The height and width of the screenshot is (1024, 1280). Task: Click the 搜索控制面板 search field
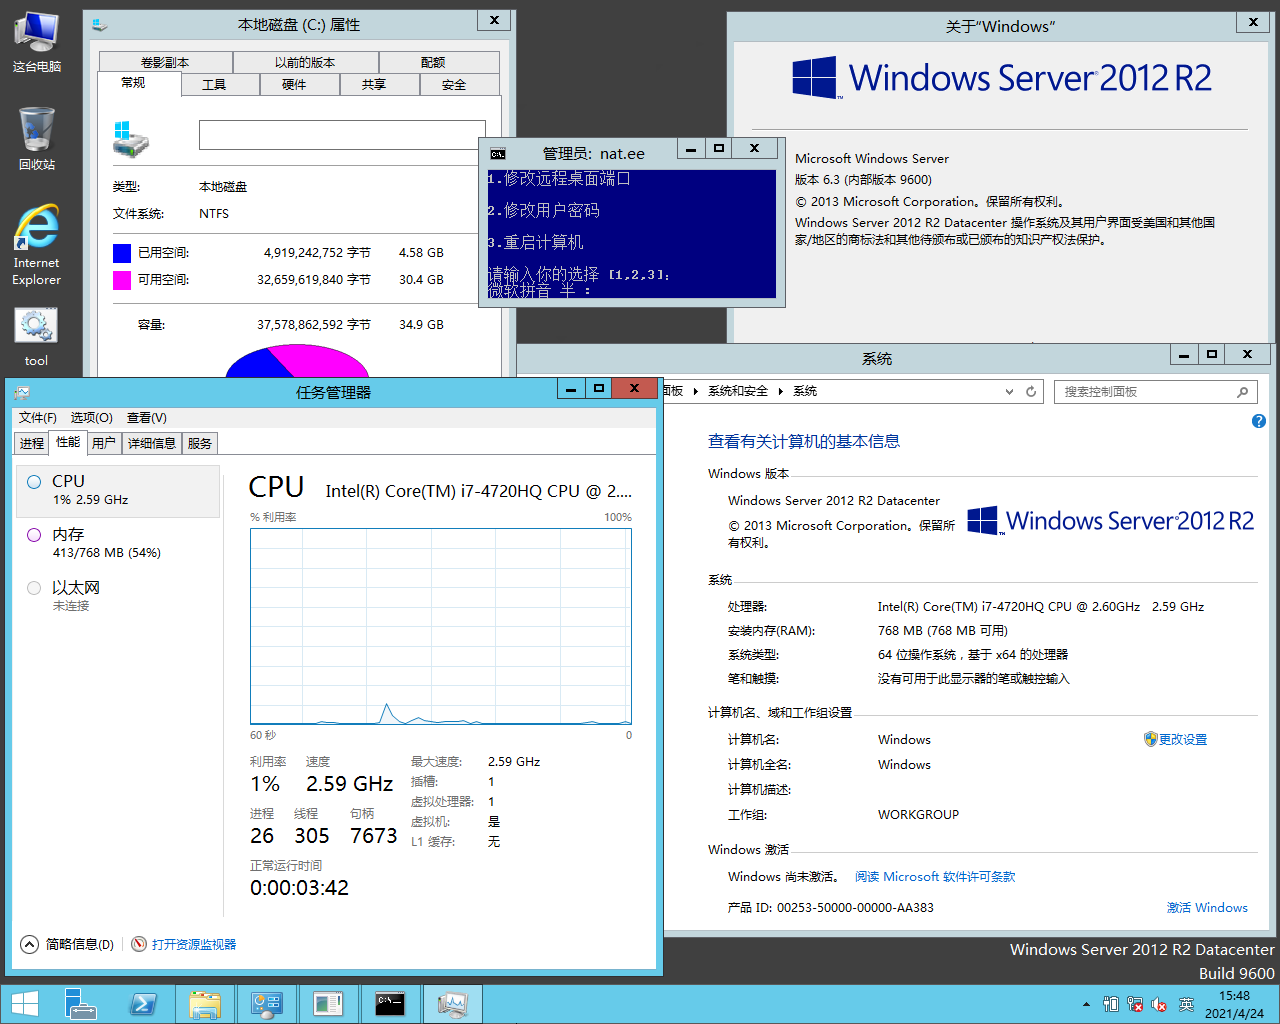1145,392
